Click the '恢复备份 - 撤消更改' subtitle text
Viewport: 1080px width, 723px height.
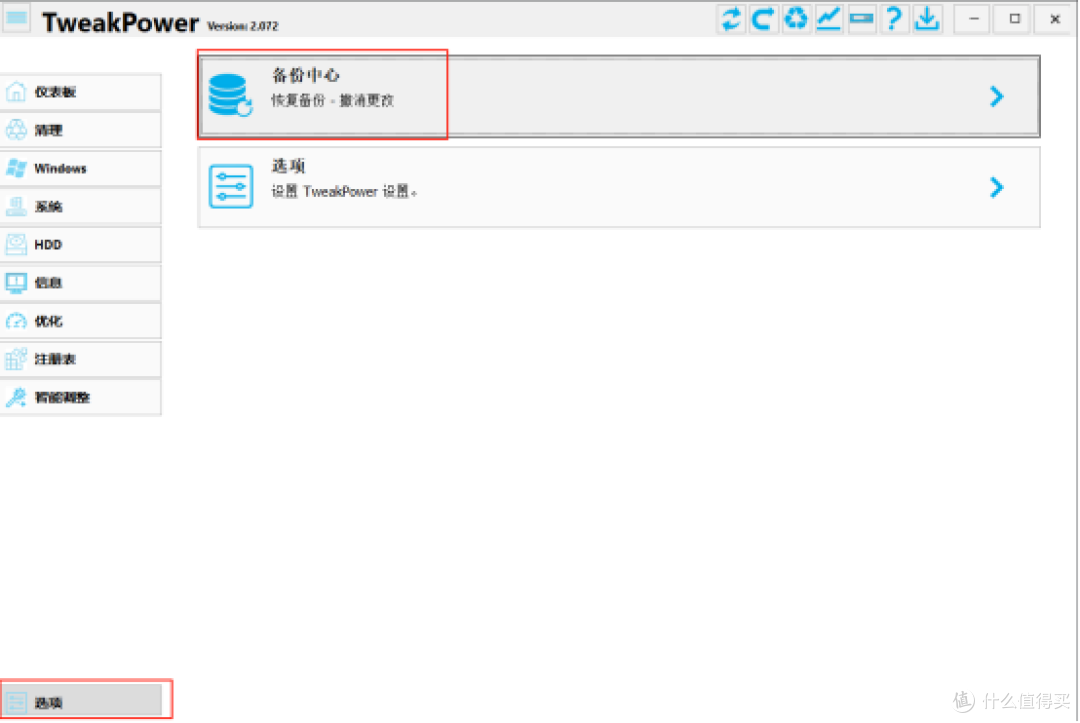[x=332, y=101]
